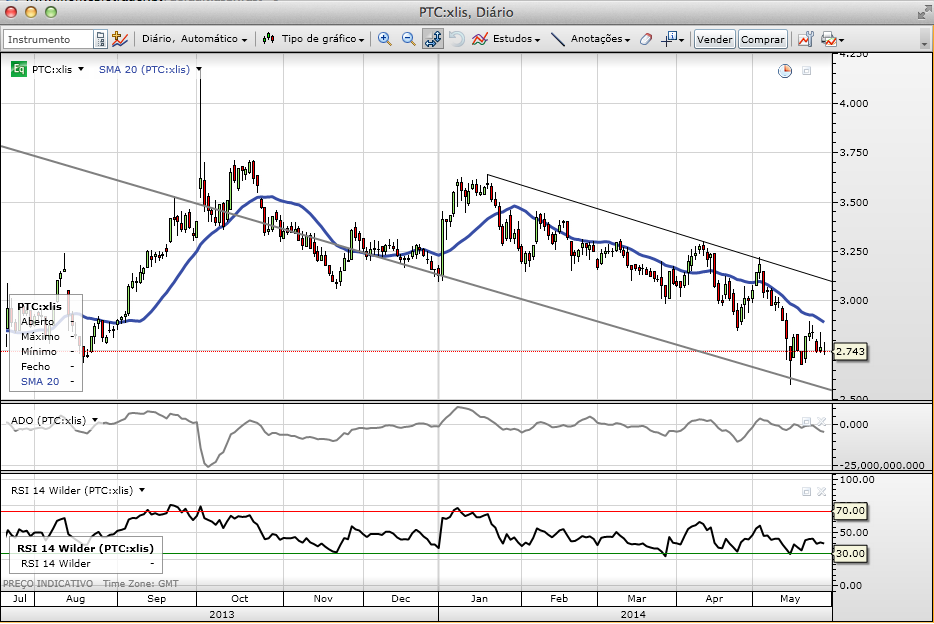Click the undo arrow icon in toolbar
The image size is (934, 624).
[457, 39]
